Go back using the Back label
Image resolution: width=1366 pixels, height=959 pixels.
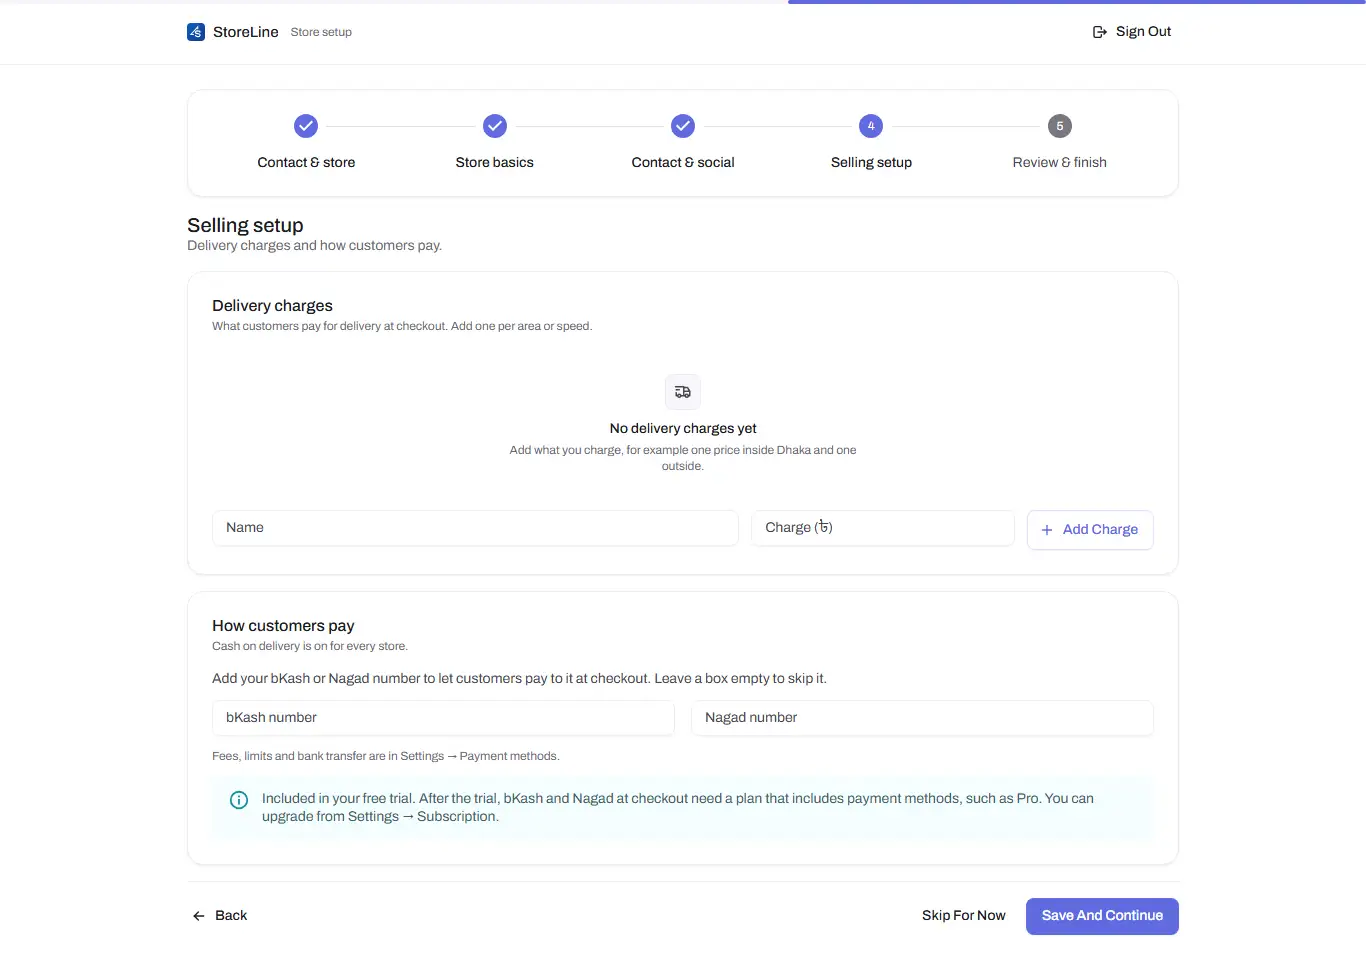pyautogui.click(x=231, y=916)
